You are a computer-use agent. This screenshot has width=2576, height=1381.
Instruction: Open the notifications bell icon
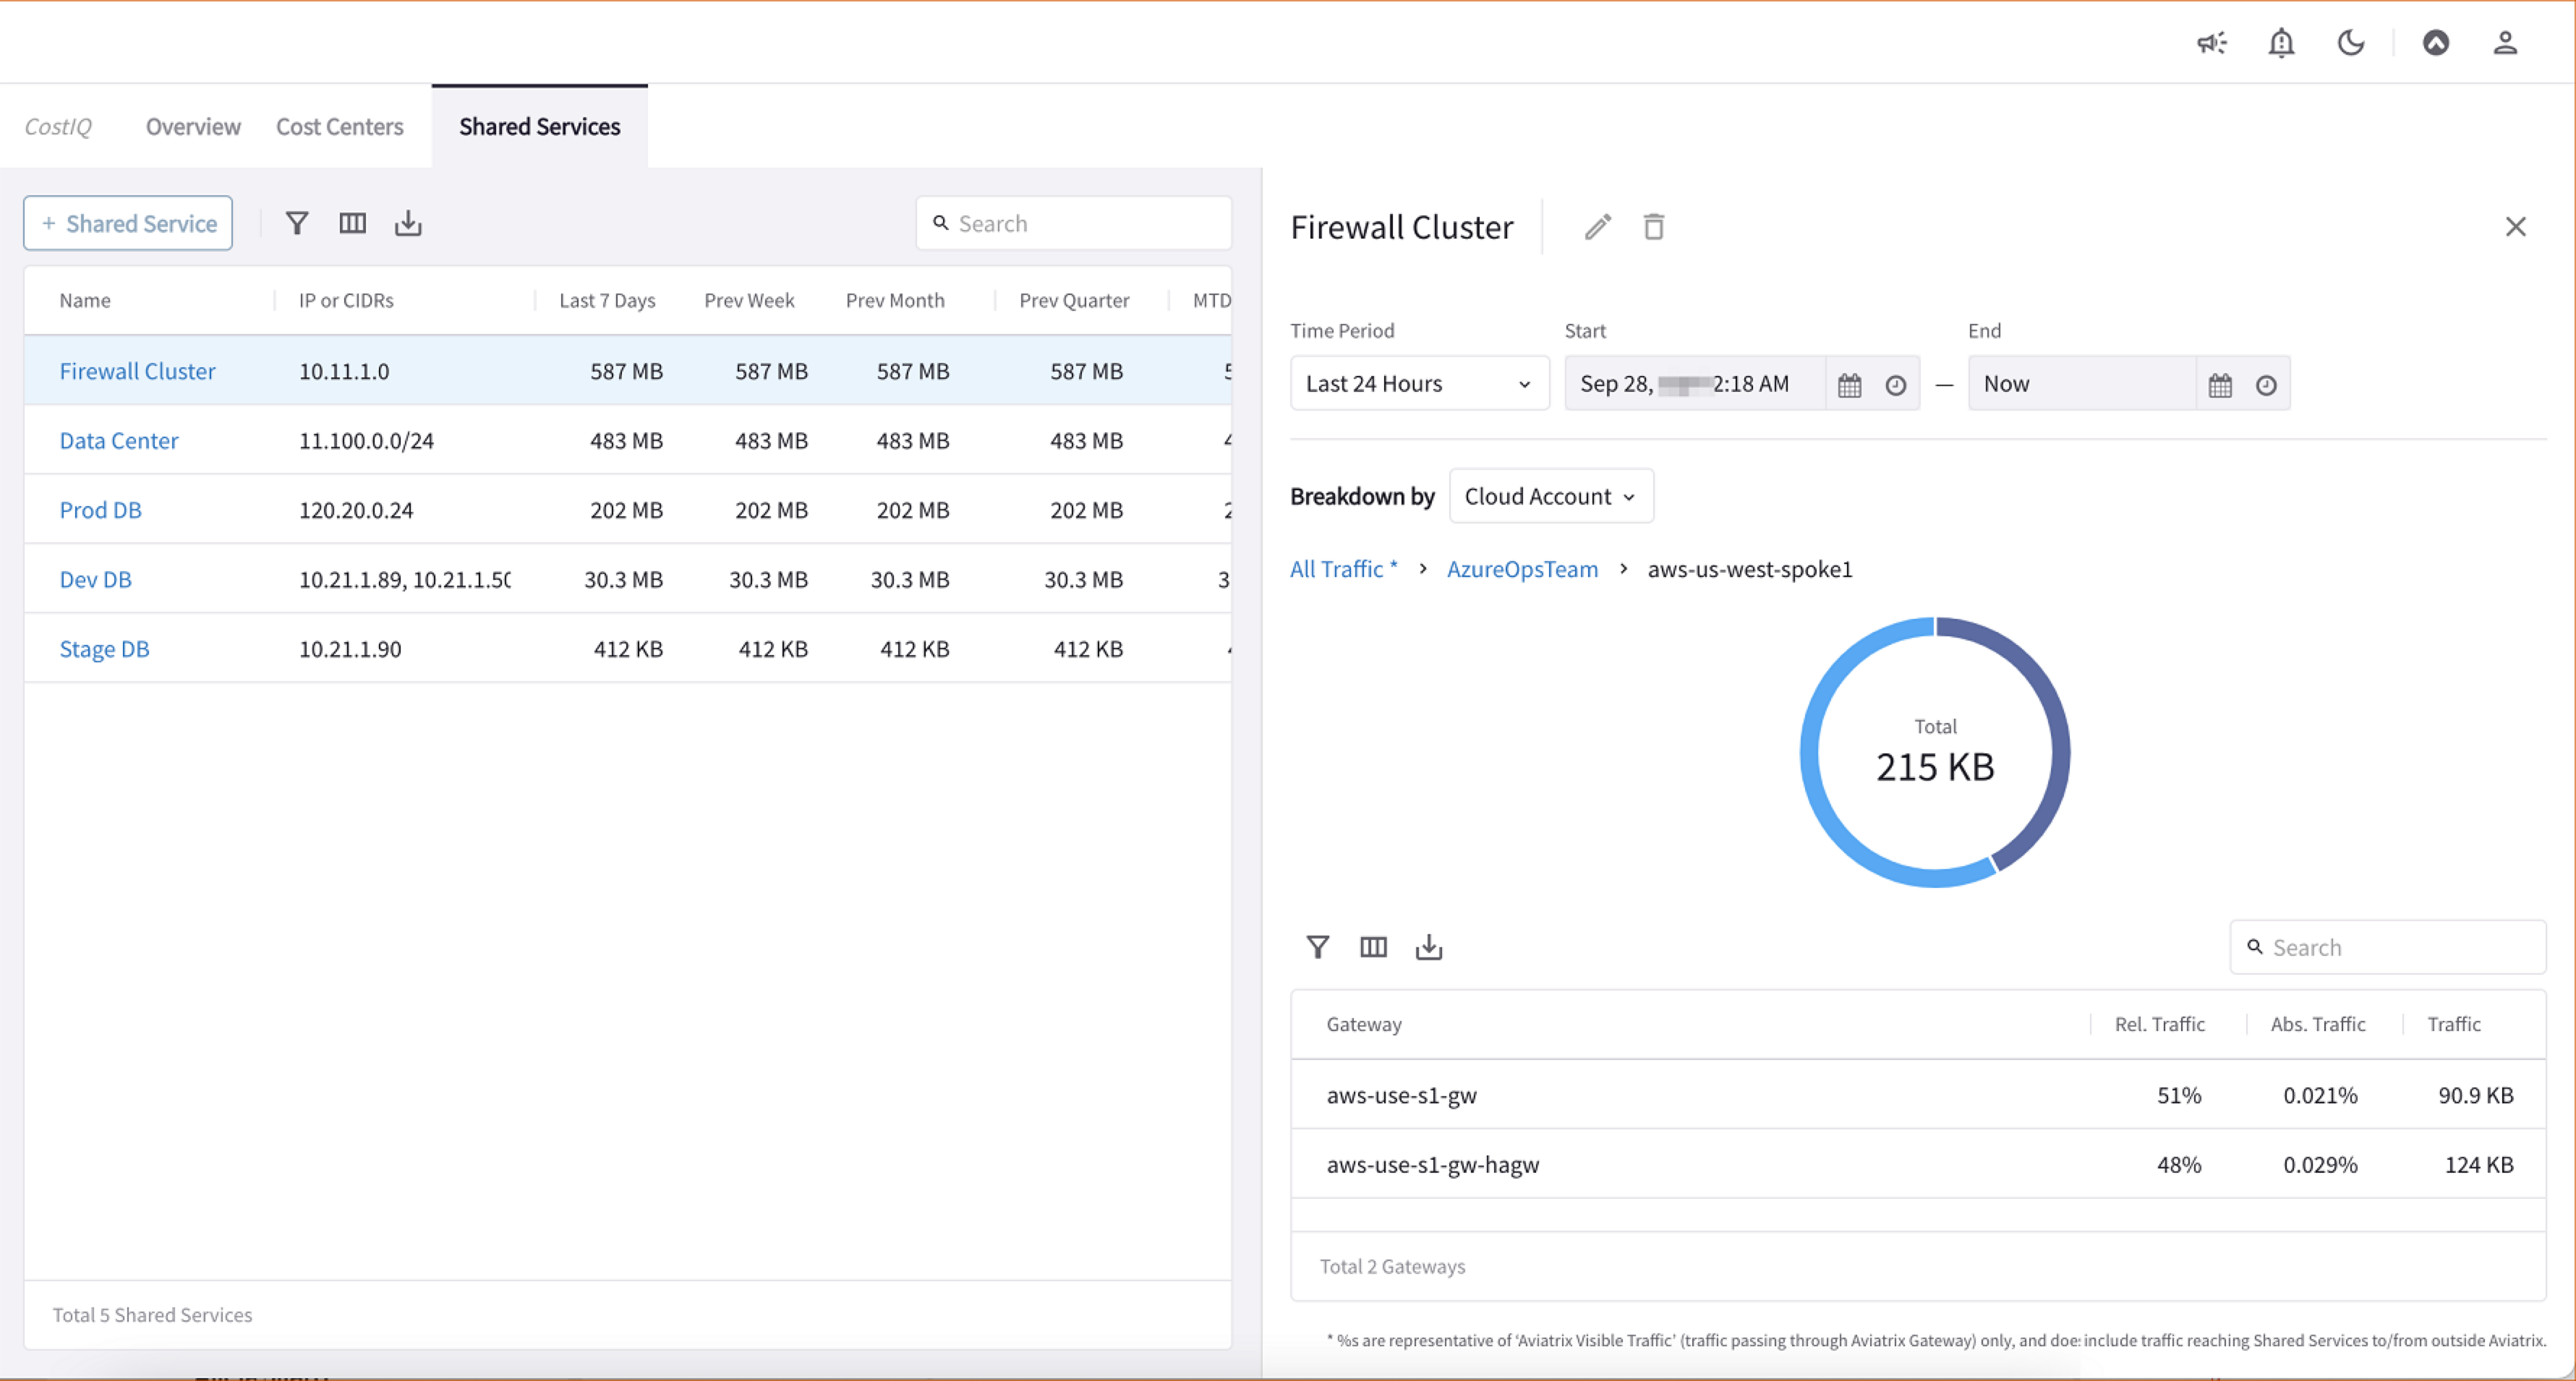pyautogui.click(x=2281, y=42)
